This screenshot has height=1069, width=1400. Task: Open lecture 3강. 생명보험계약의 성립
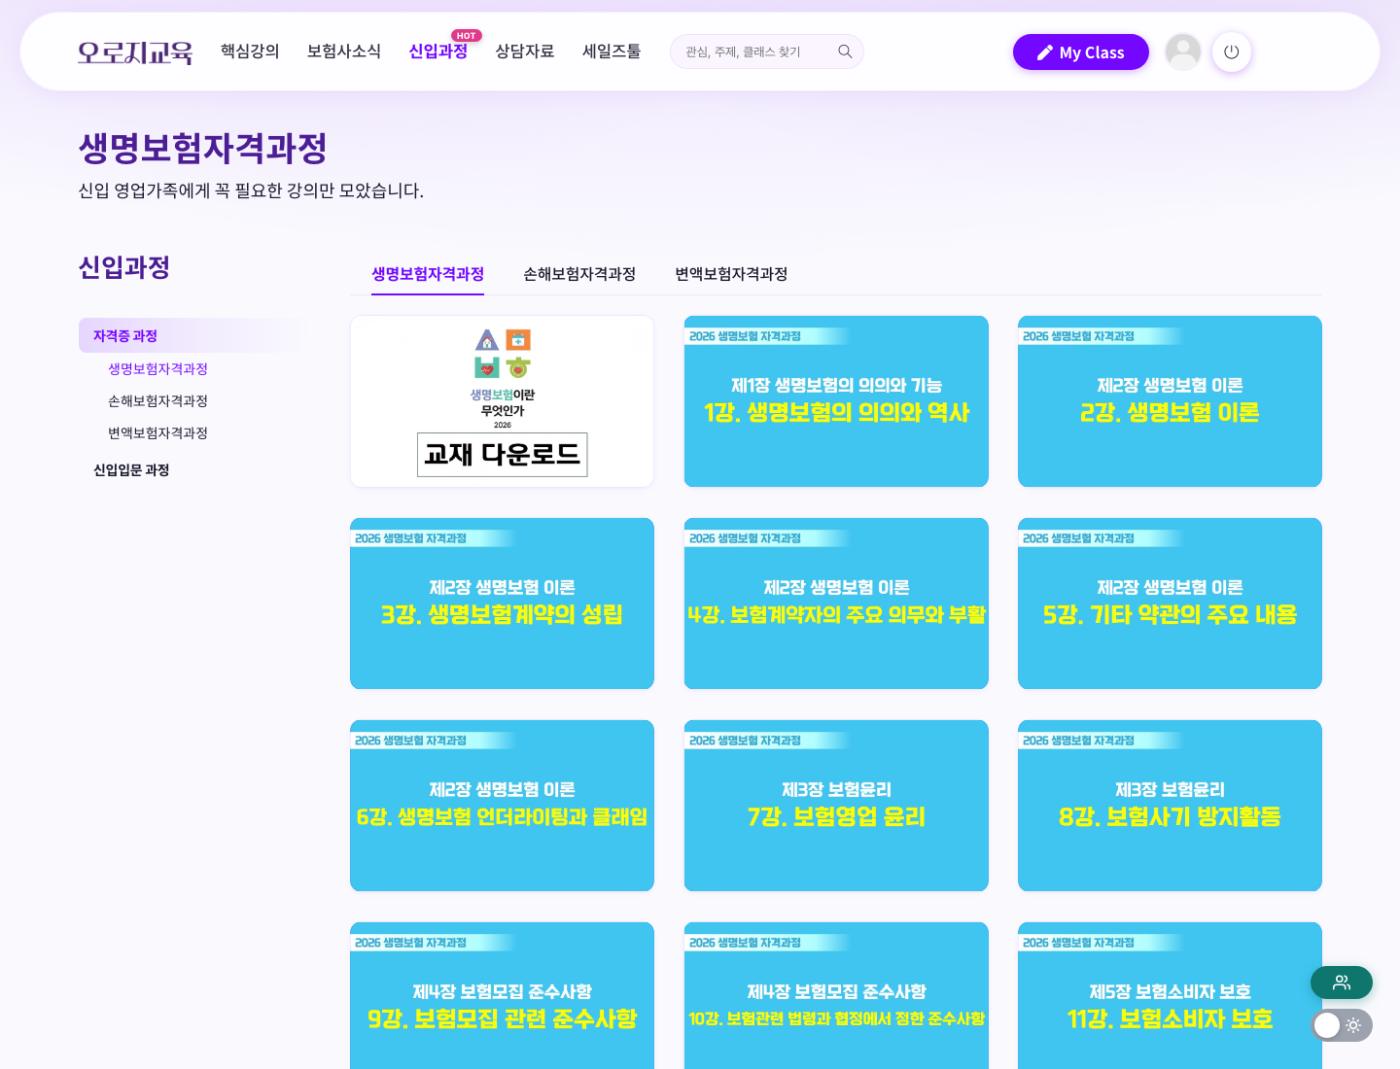click(x=502, y=604)
